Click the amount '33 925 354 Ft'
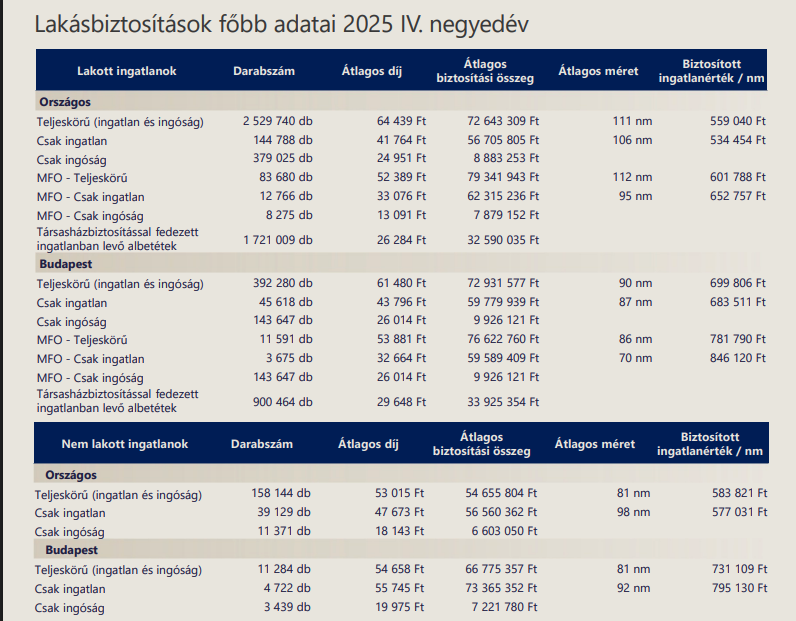 point(503,402)
